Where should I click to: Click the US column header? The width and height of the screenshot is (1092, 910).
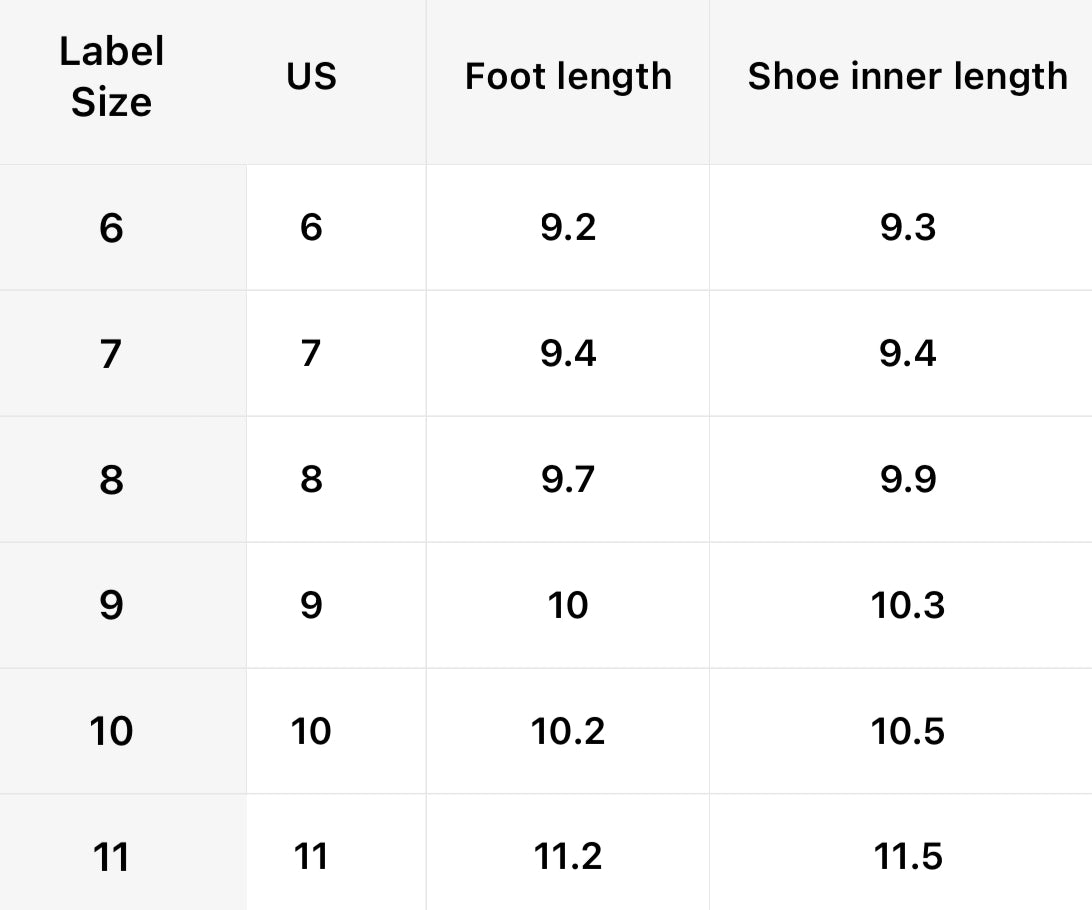point(311,77)
